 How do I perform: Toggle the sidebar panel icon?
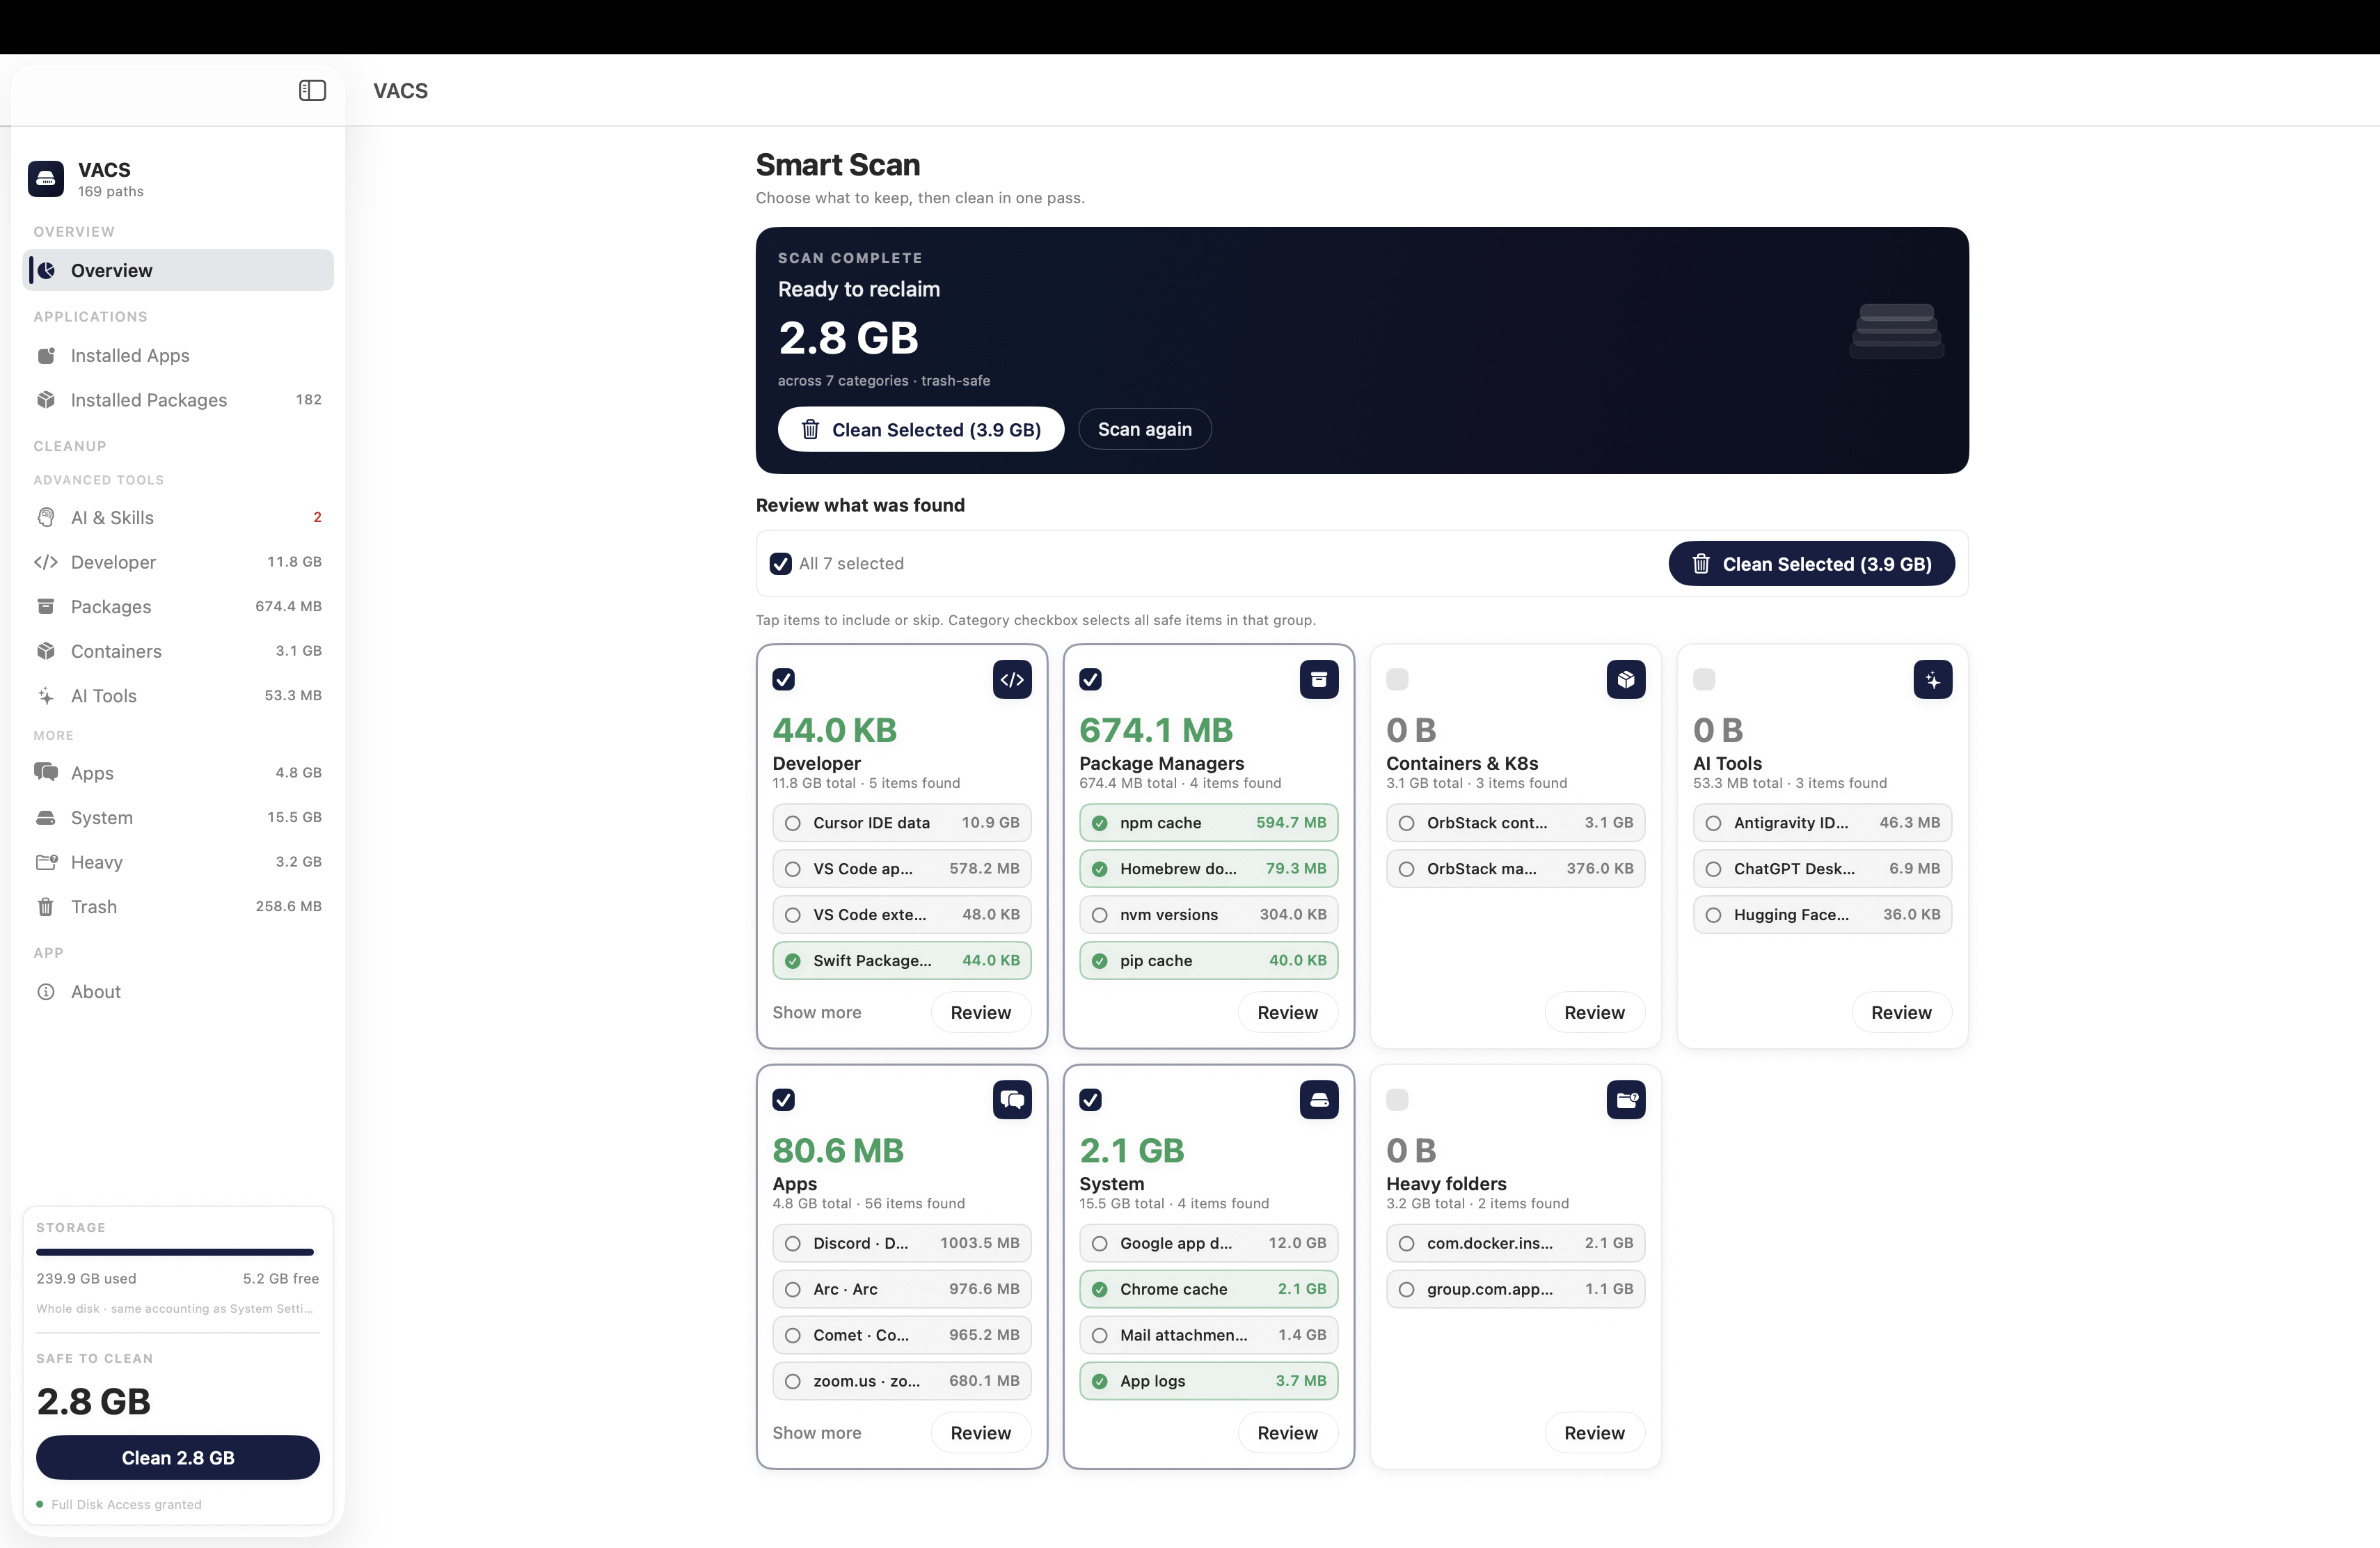click(312, 90)
